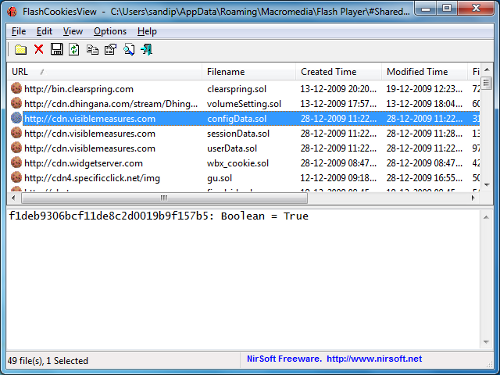Click the list vertical scroll up arrow
Viewport: 500px width, 375px height.
[x=487, y=70]
